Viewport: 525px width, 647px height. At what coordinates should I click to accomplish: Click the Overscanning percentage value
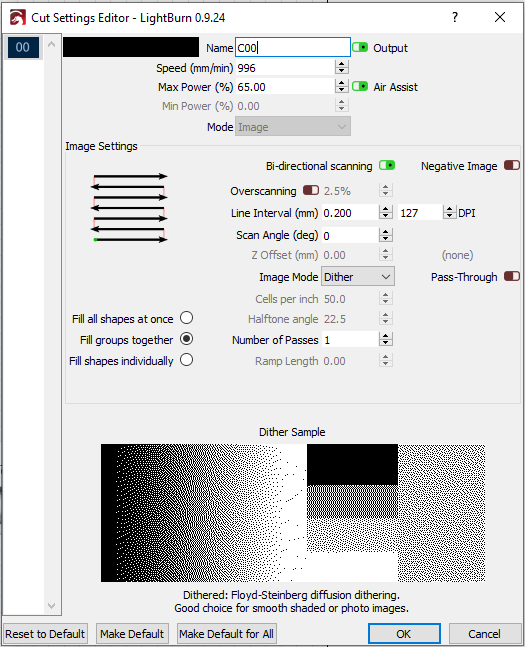[350, 191]
